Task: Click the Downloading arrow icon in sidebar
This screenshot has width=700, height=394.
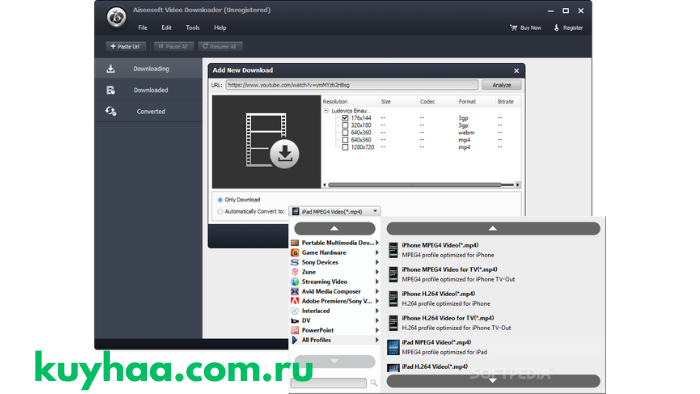Action: point(111,69)
